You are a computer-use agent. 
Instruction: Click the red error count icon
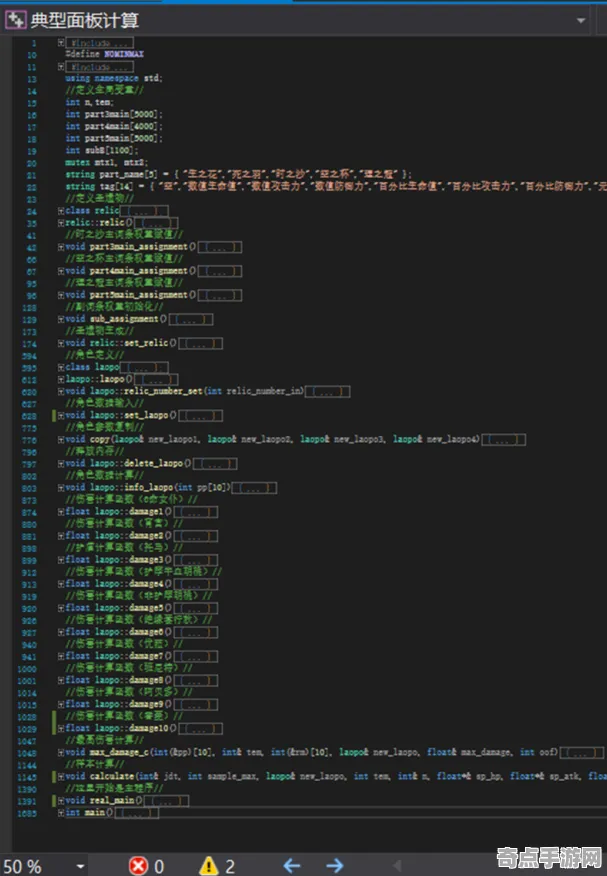pos(138,865)
